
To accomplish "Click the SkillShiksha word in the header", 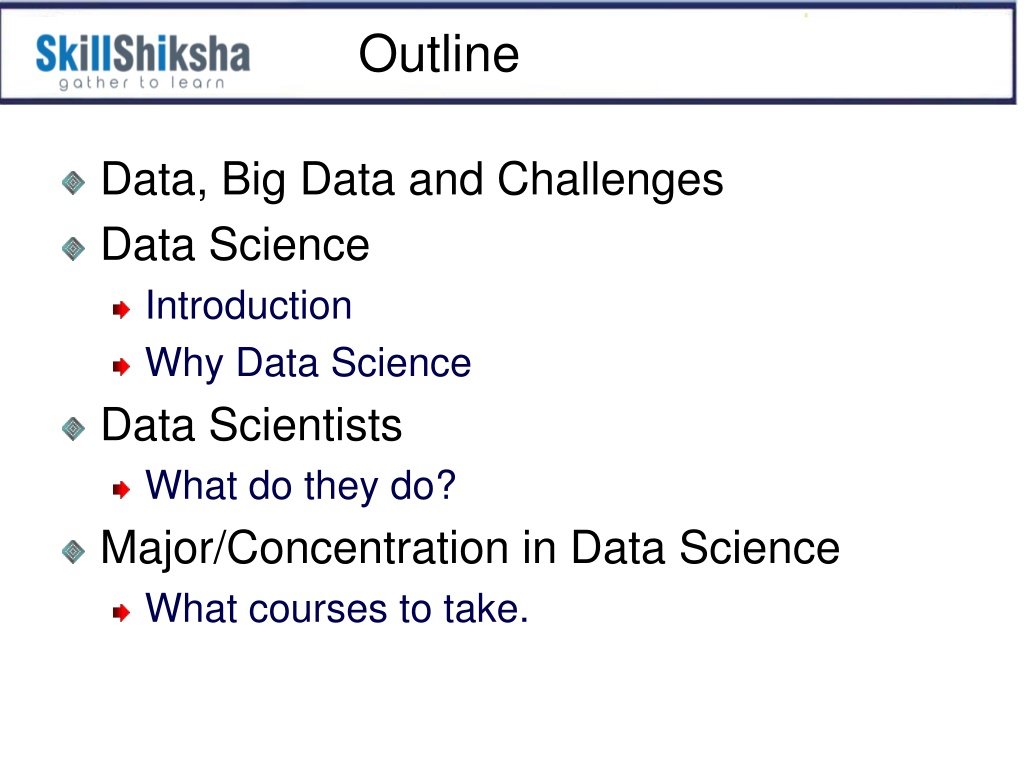I will 142,54.
